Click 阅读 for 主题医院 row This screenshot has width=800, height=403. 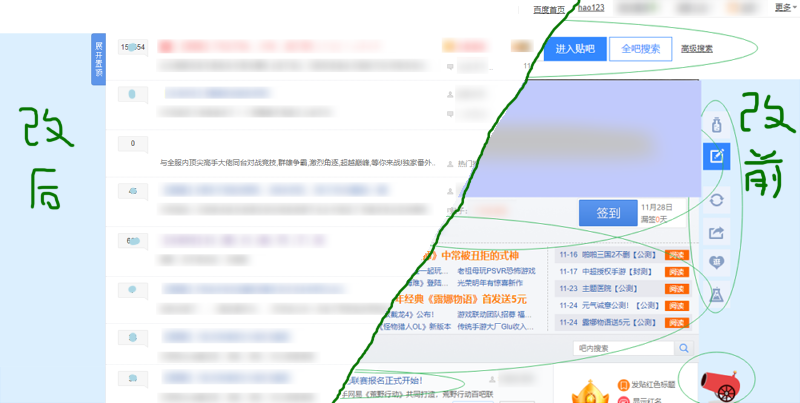tap(677, 289)
